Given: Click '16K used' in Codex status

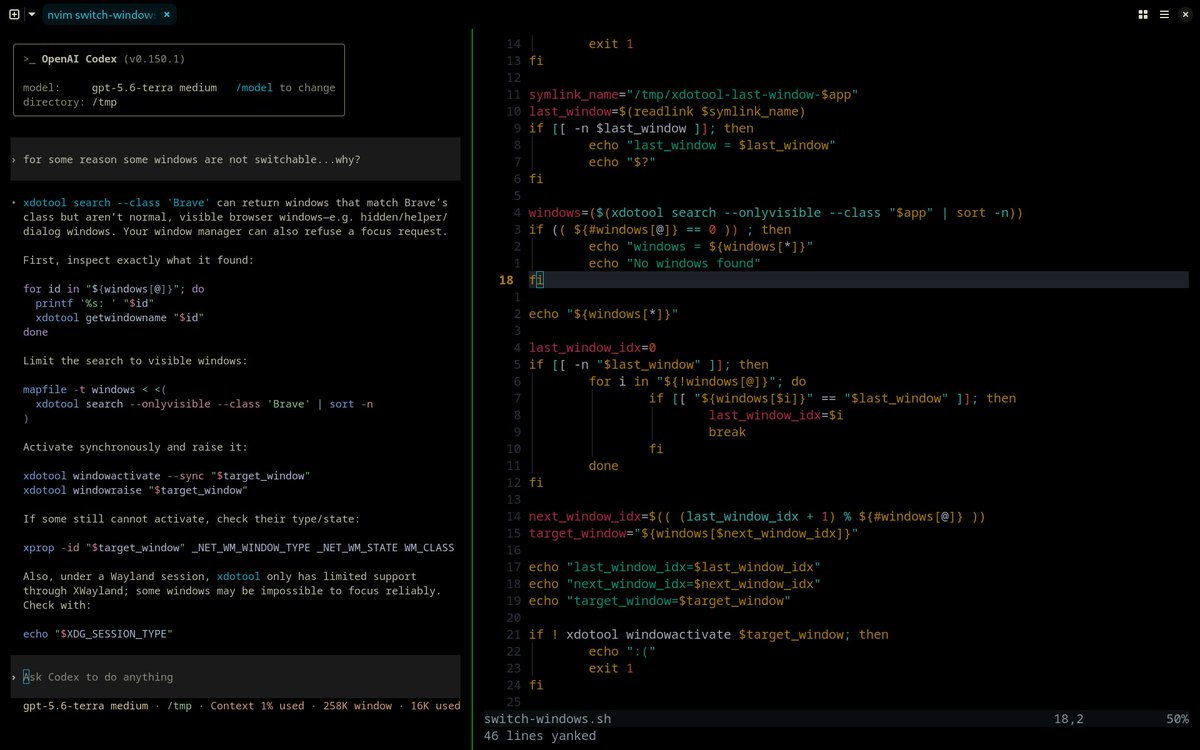Looking at the screenshot, I should (435, 706).
